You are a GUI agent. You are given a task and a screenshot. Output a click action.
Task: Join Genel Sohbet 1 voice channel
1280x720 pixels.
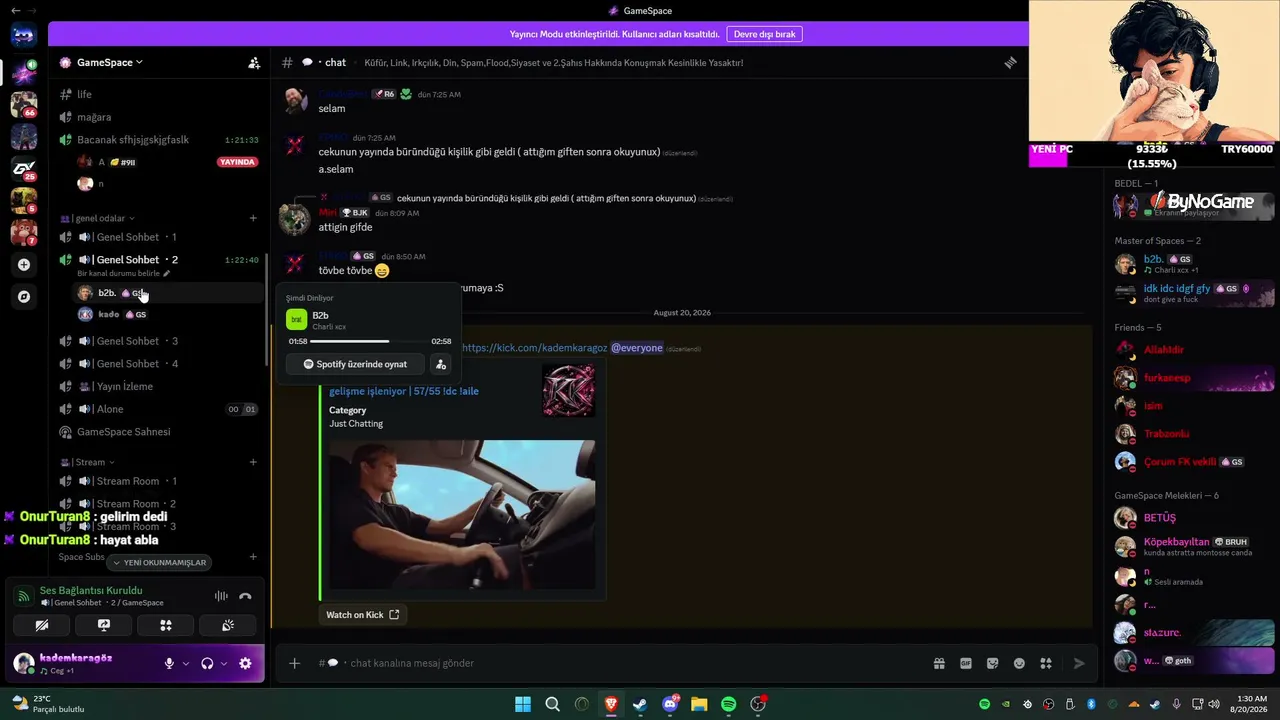[160, 237]
